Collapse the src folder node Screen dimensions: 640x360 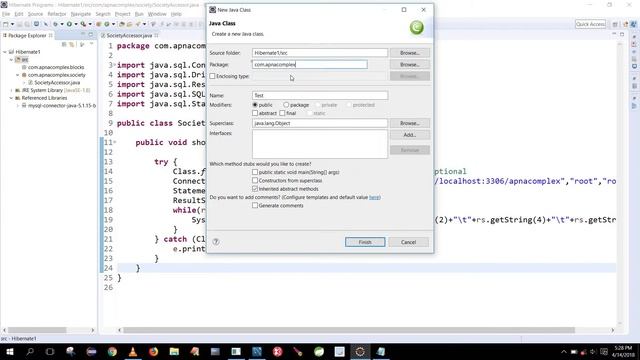11,60
